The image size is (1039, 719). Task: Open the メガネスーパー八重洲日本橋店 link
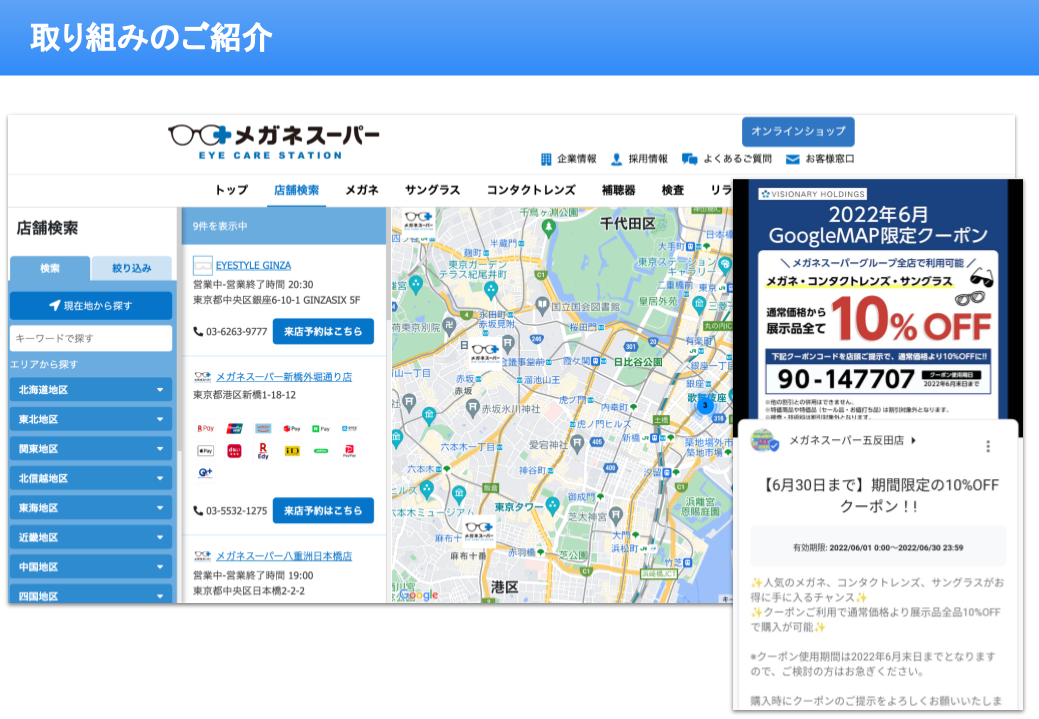click(284, 556)
